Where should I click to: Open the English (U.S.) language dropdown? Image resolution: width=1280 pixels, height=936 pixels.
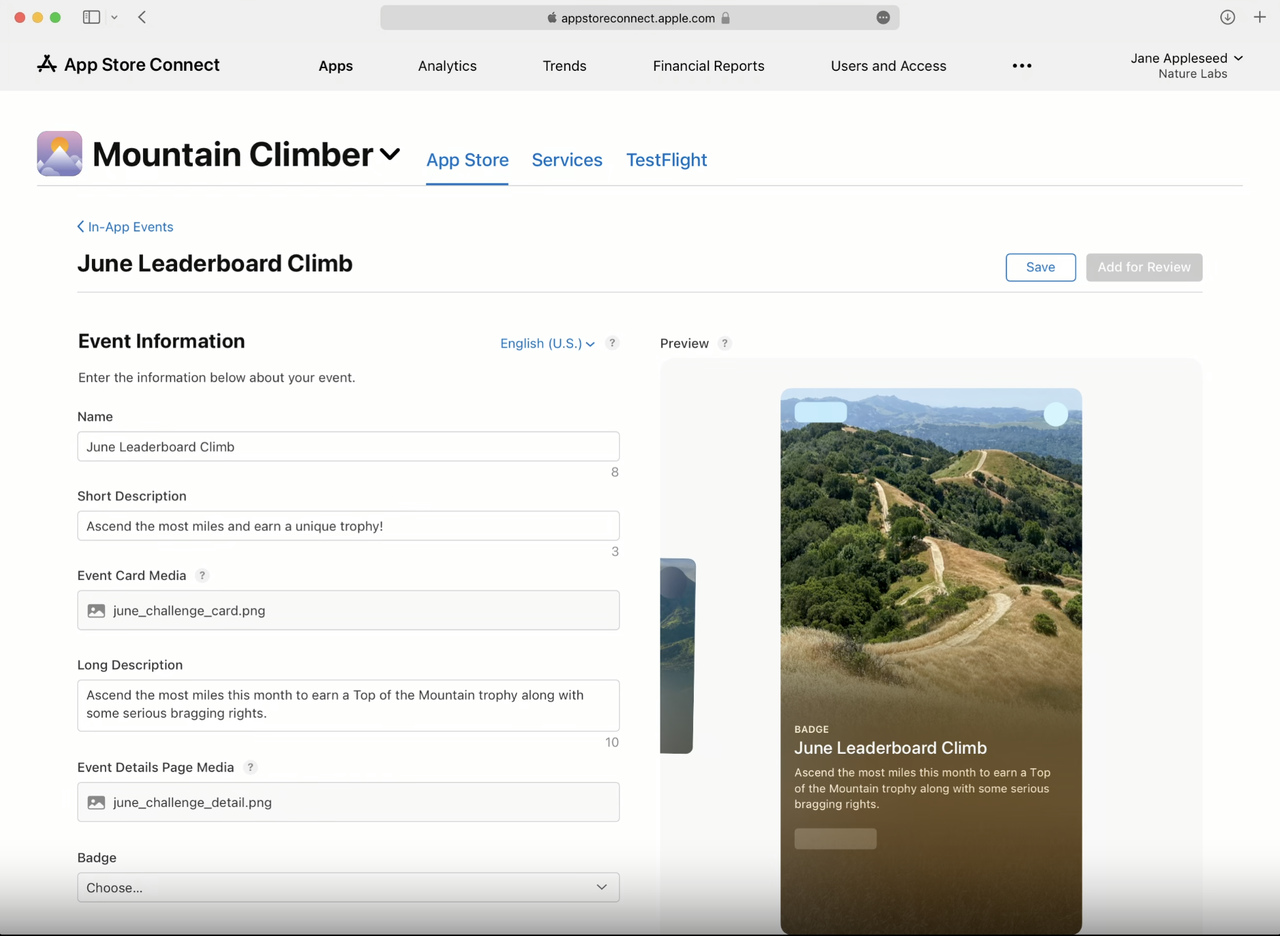pos(547,343)
